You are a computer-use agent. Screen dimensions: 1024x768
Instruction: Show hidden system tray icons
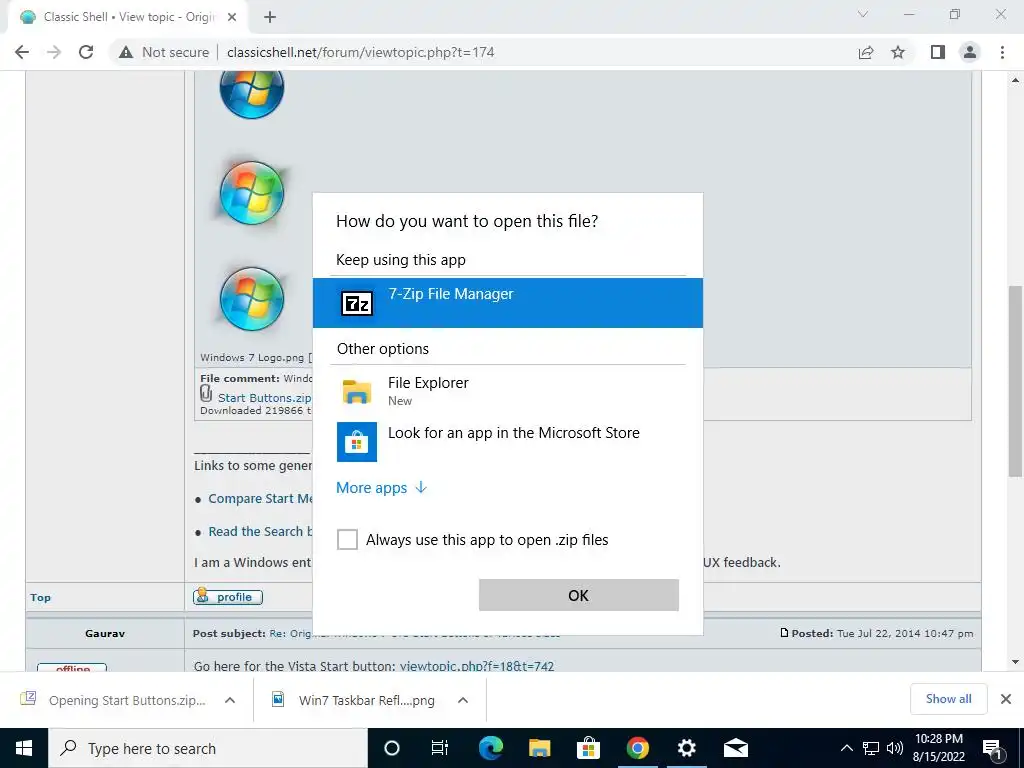pos(846,748)
